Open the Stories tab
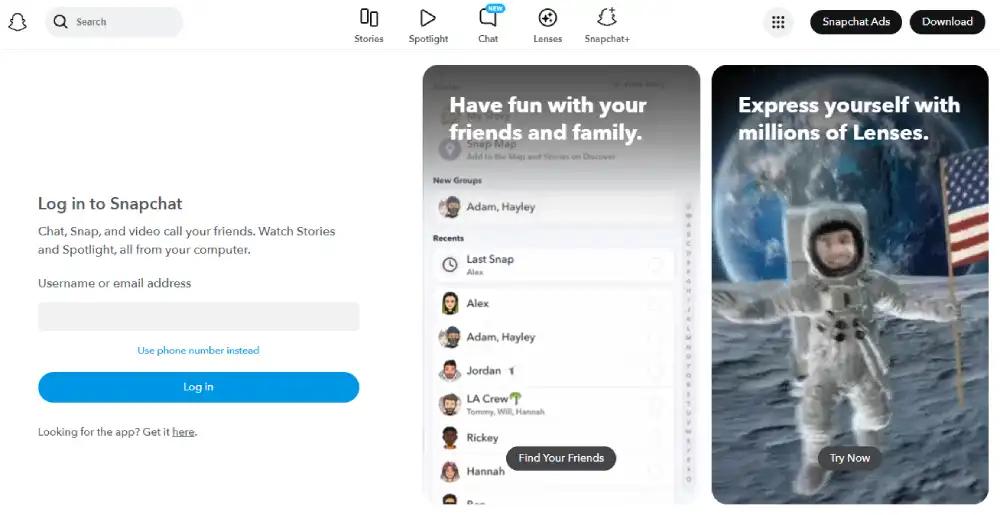This screenshot has width=1000, height=515. (x=369, y=26)
